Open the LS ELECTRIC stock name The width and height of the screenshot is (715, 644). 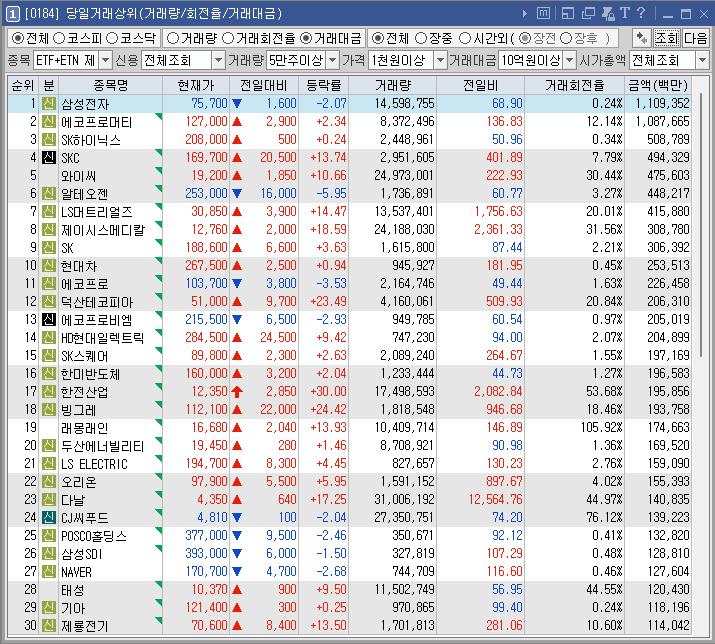tap(94, 464)
